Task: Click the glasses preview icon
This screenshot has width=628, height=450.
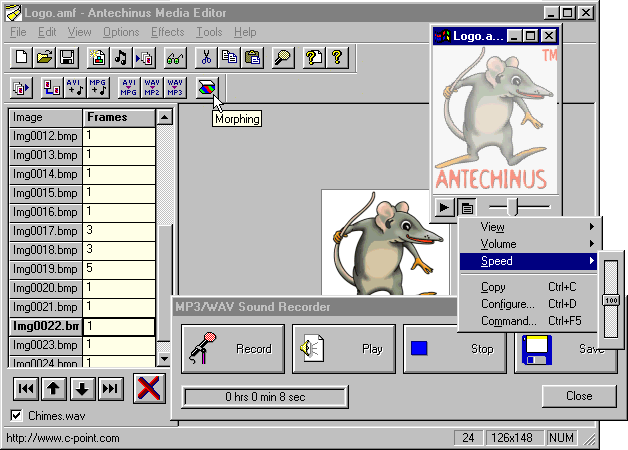Action: (175, 57)
